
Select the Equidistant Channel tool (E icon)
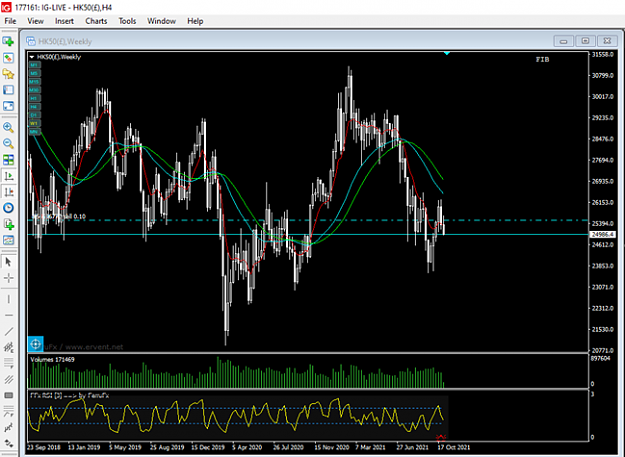click(8, 347)
